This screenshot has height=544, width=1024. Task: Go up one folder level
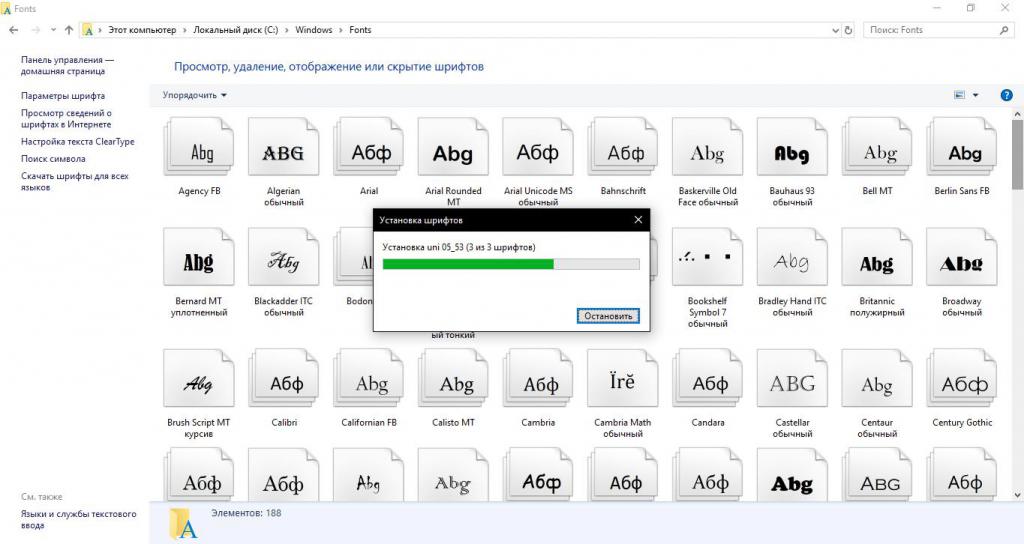pyautogui.click(x=69, y=30)
